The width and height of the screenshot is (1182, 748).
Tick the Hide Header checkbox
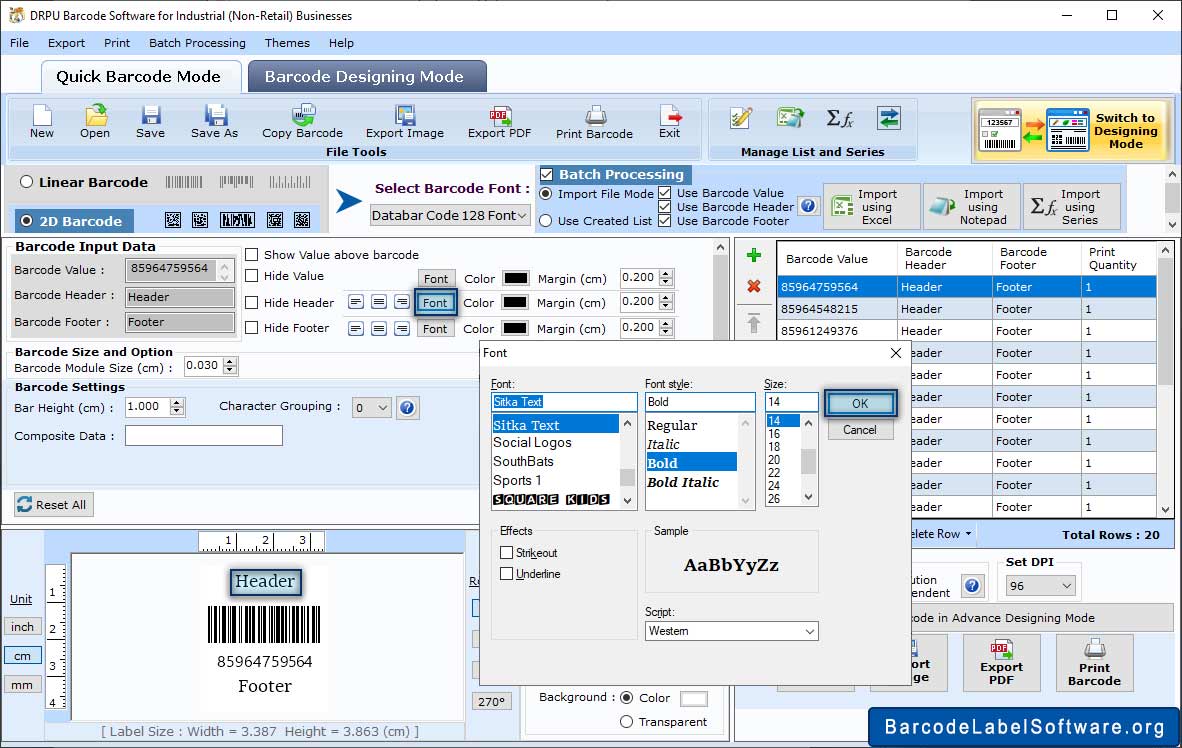tap(252, 302)
